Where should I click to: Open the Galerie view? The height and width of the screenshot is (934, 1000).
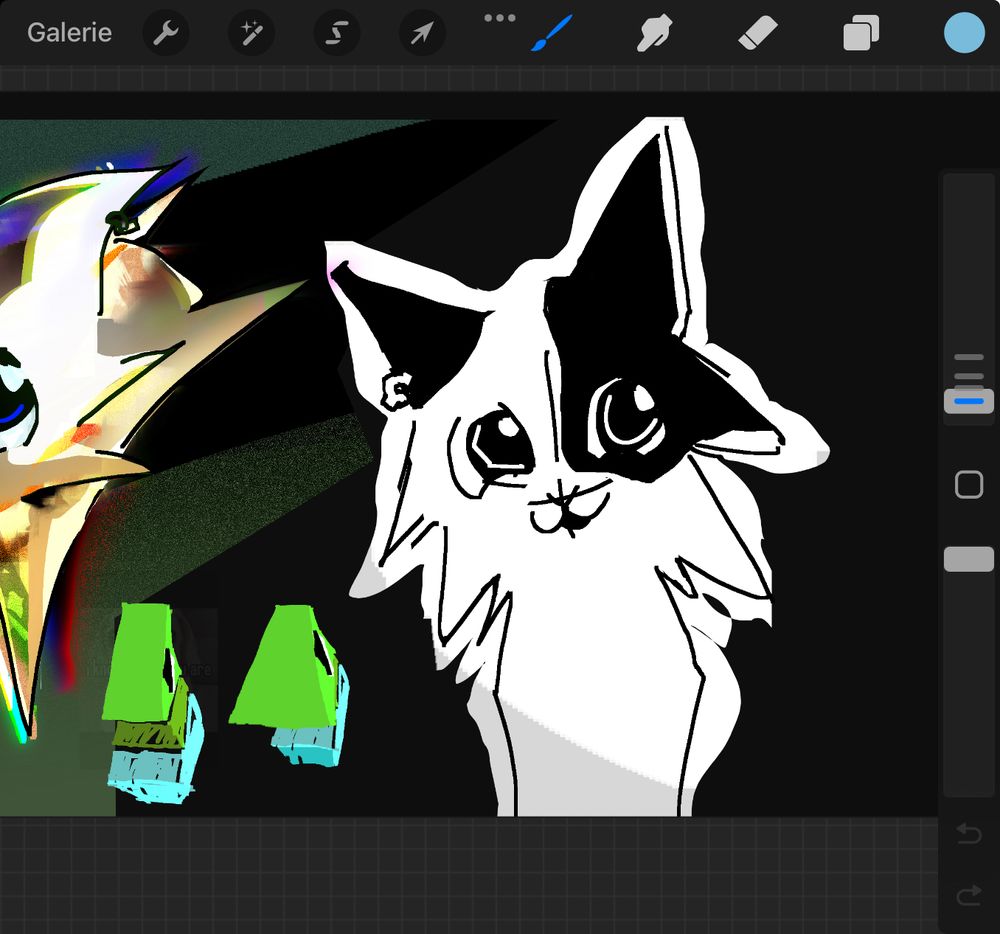click(69, 32)
